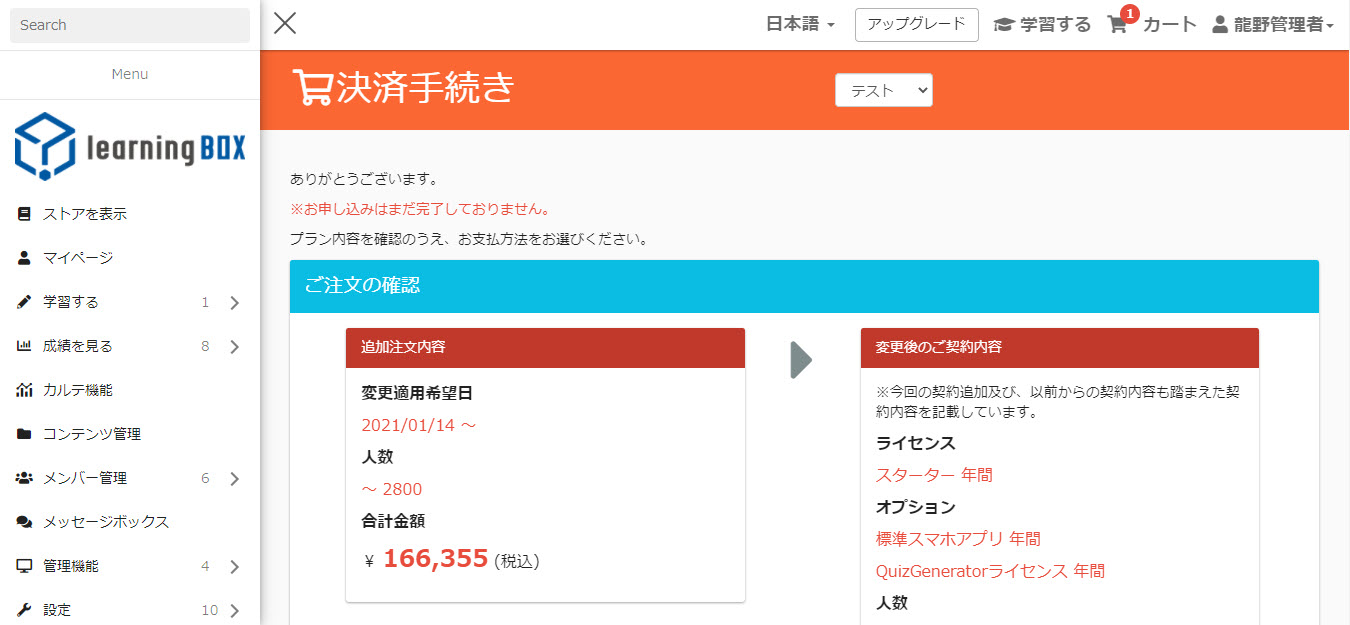Expand the 学習する sidebar submenu arrow
Screen dimensions: 1350x625
click(234, 303)
